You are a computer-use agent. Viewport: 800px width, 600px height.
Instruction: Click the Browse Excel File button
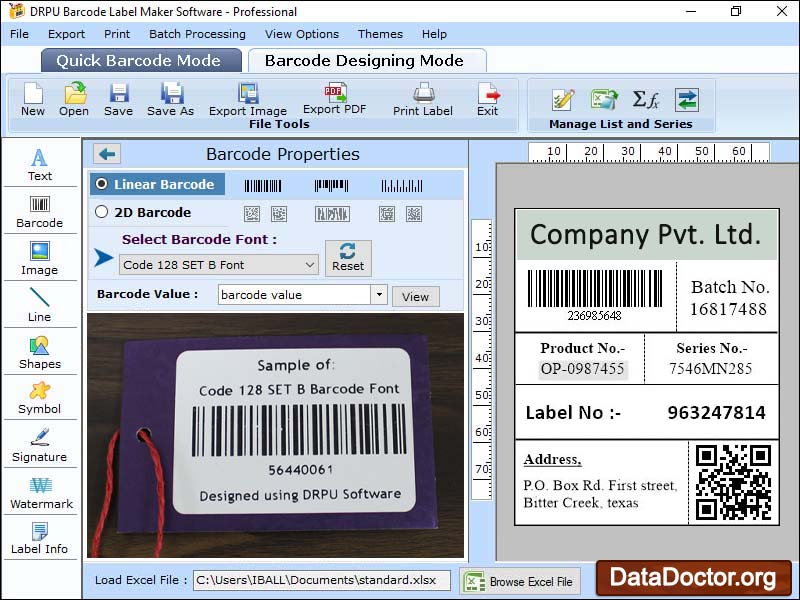click(x=519, y=581)
